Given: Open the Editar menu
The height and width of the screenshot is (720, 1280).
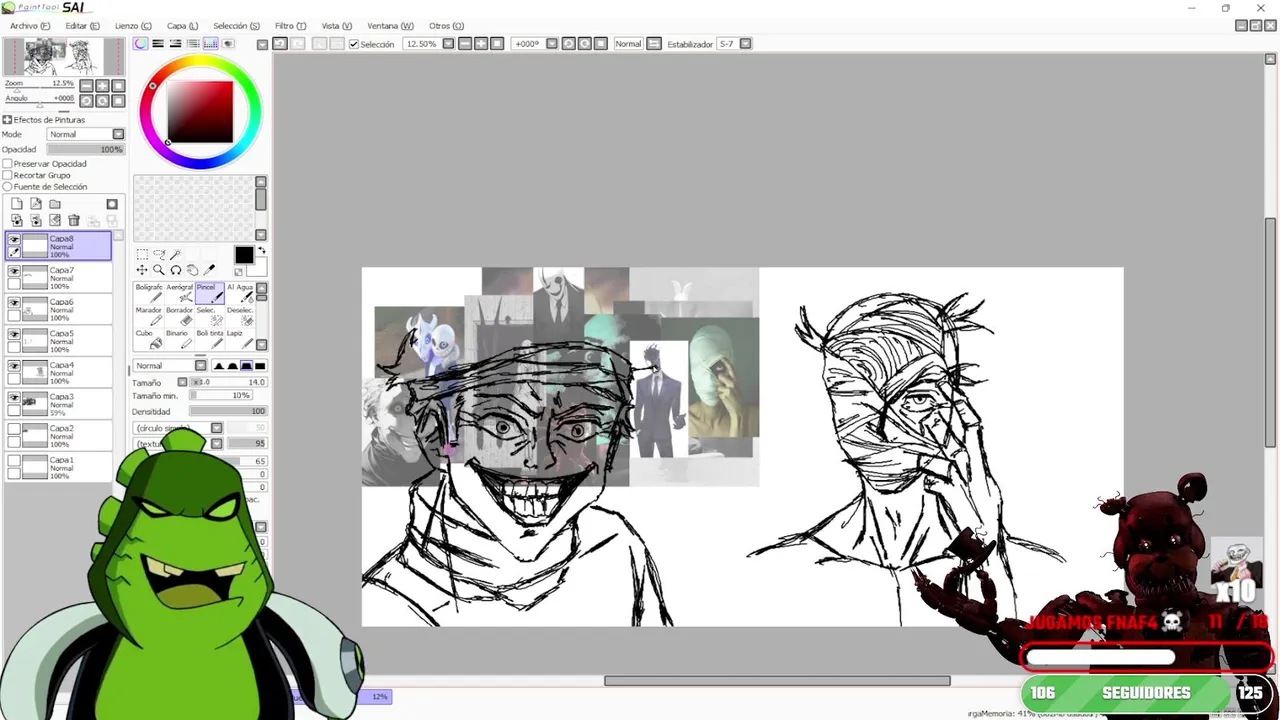Looking at the screenshot, I should tap(82, 26).
